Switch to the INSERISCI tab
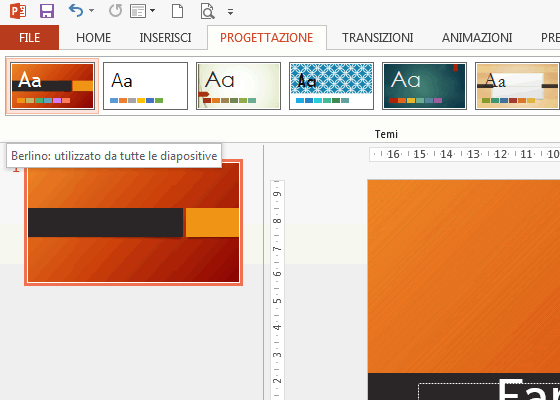Screen dimensions: 560x400 click(165, 38)
